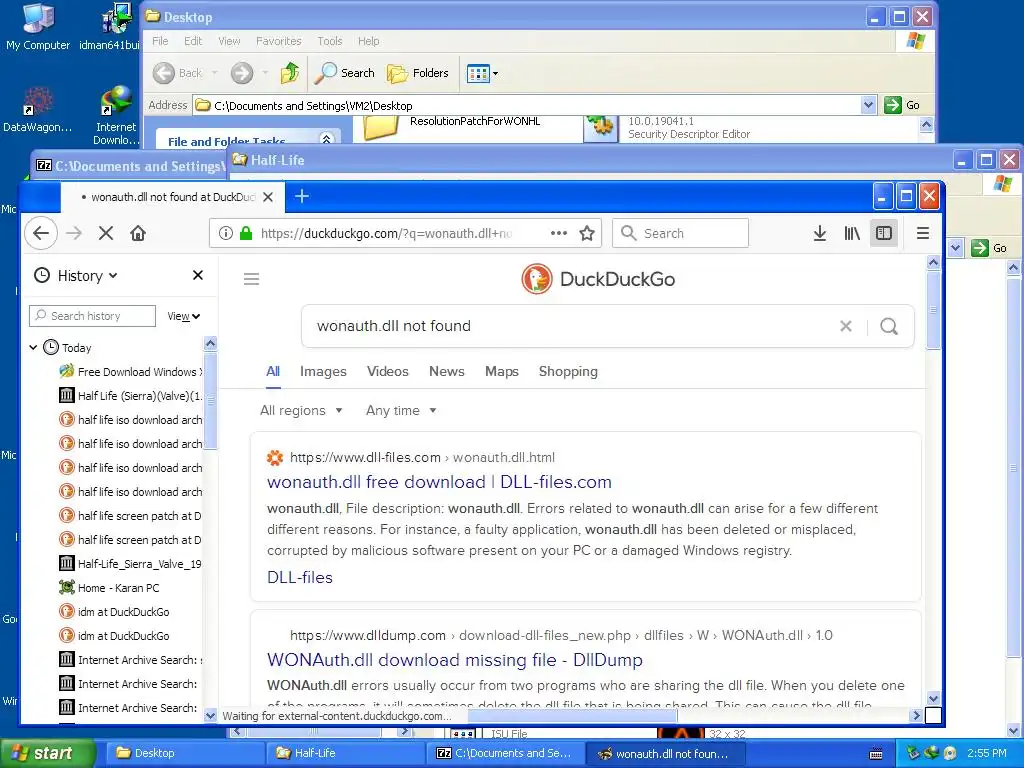
Task: Switch to the News results tab
Action: pos(447,371)
